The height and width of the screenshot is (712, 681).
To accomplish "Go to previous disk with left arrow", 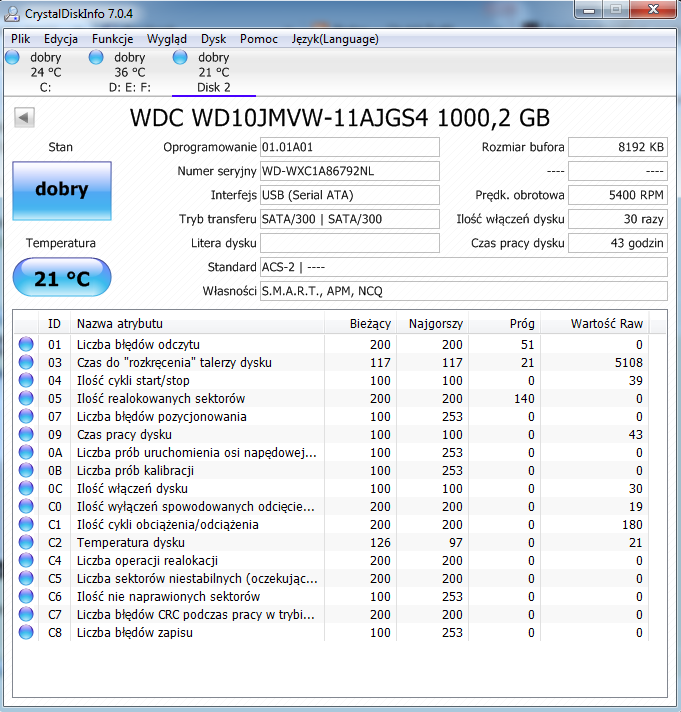I will pos(24,118).
